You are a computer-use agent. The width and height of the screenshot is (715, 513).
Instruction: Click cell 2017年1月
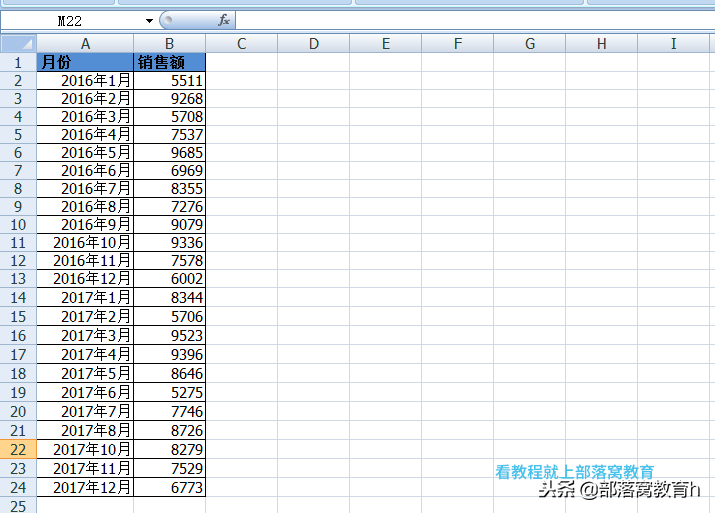[x=85, y=297]
